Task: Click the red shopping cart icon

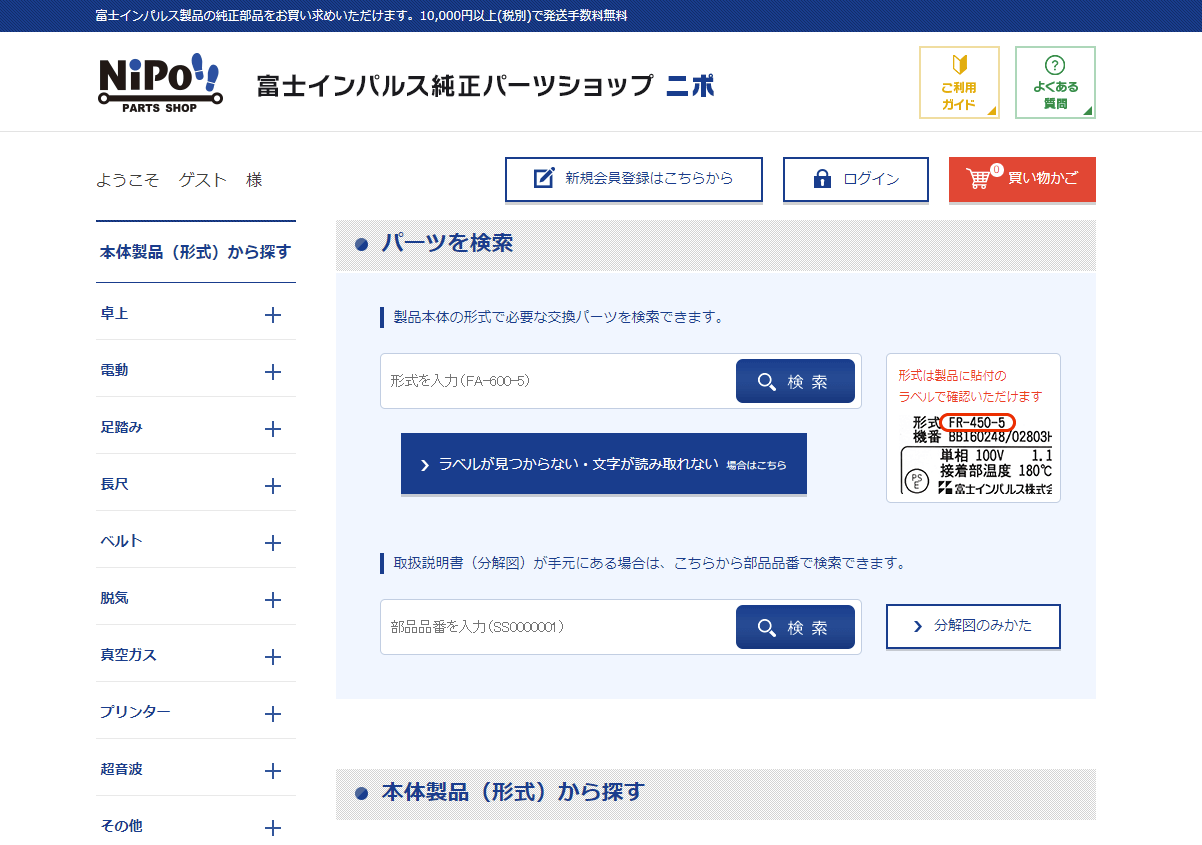Action: 978,179
